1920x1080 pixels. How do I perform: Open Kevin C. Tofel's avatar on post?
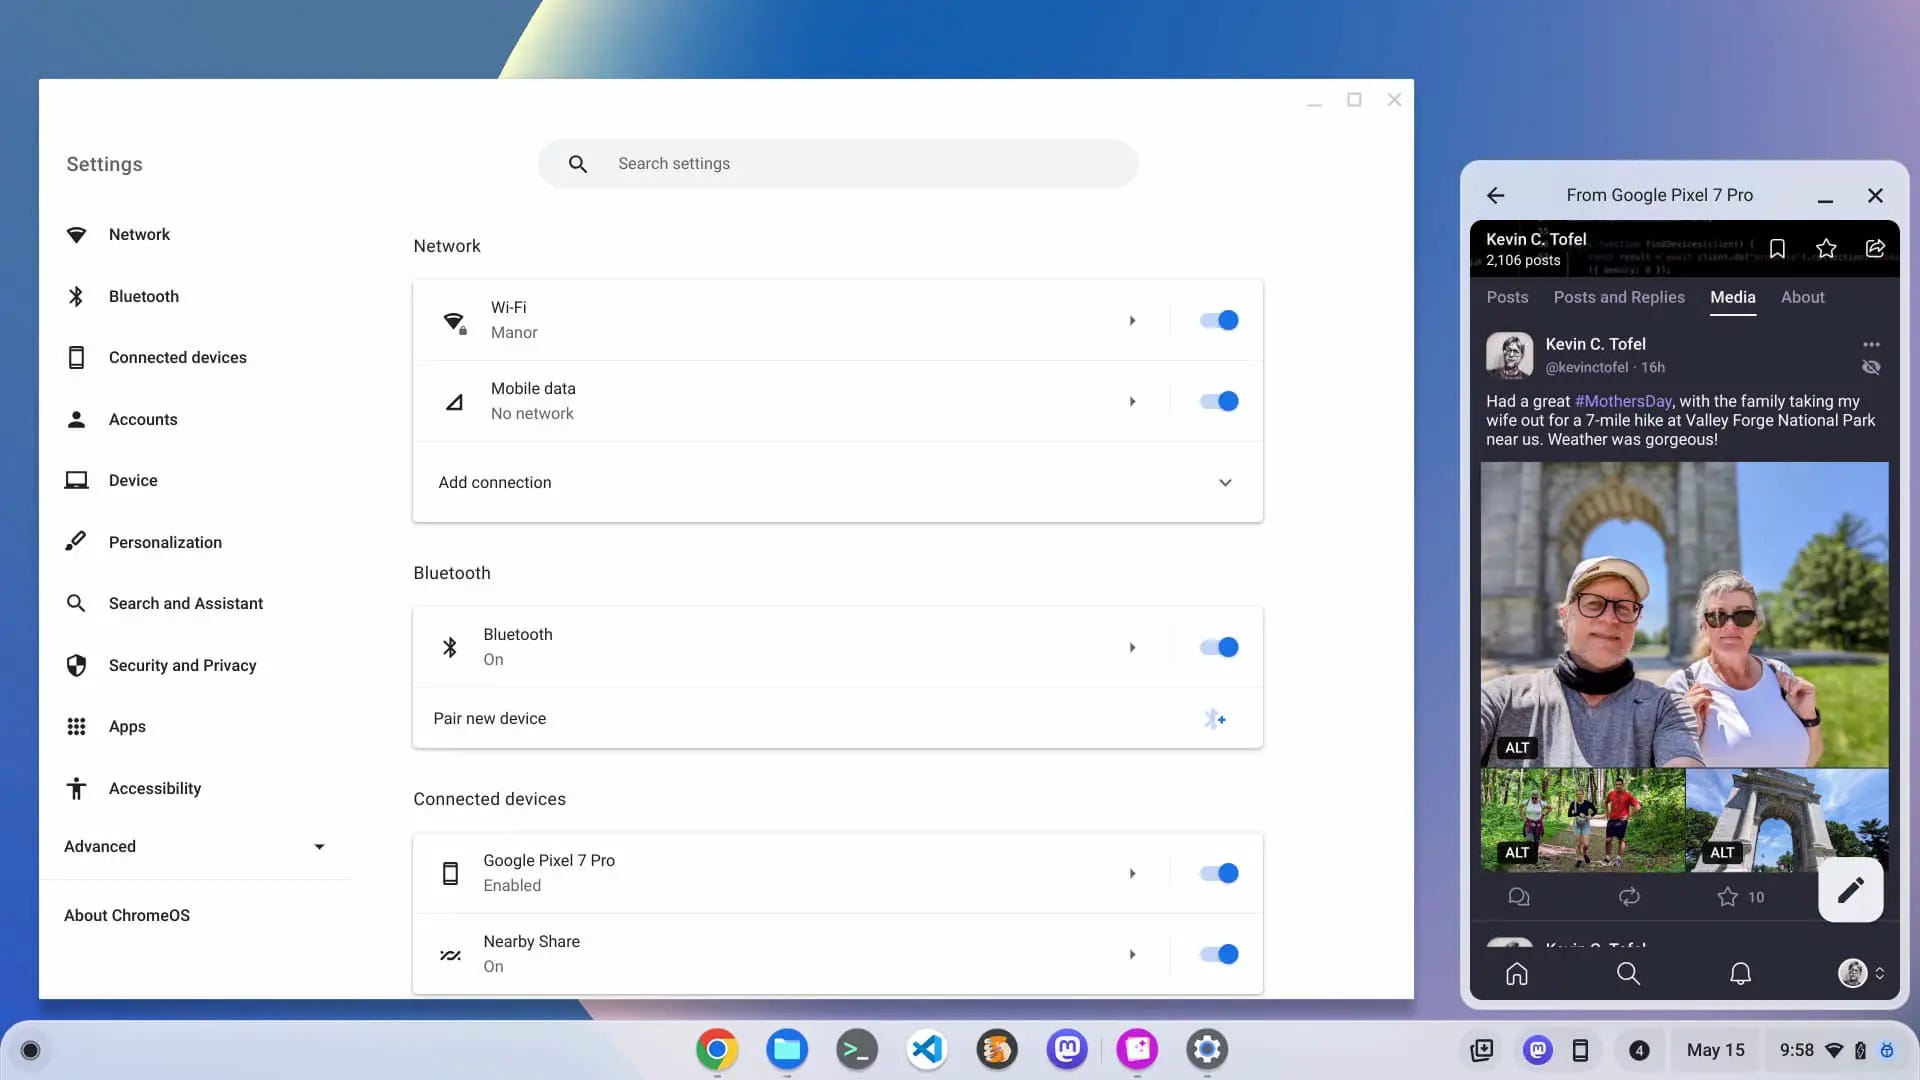tap(1509, 355)
